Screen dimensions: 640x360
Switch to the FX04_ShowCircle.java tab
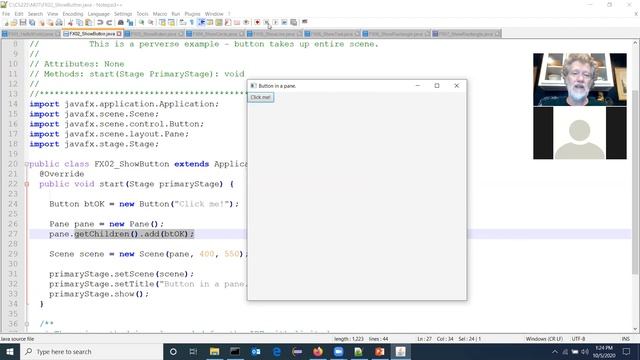[215, 33]
